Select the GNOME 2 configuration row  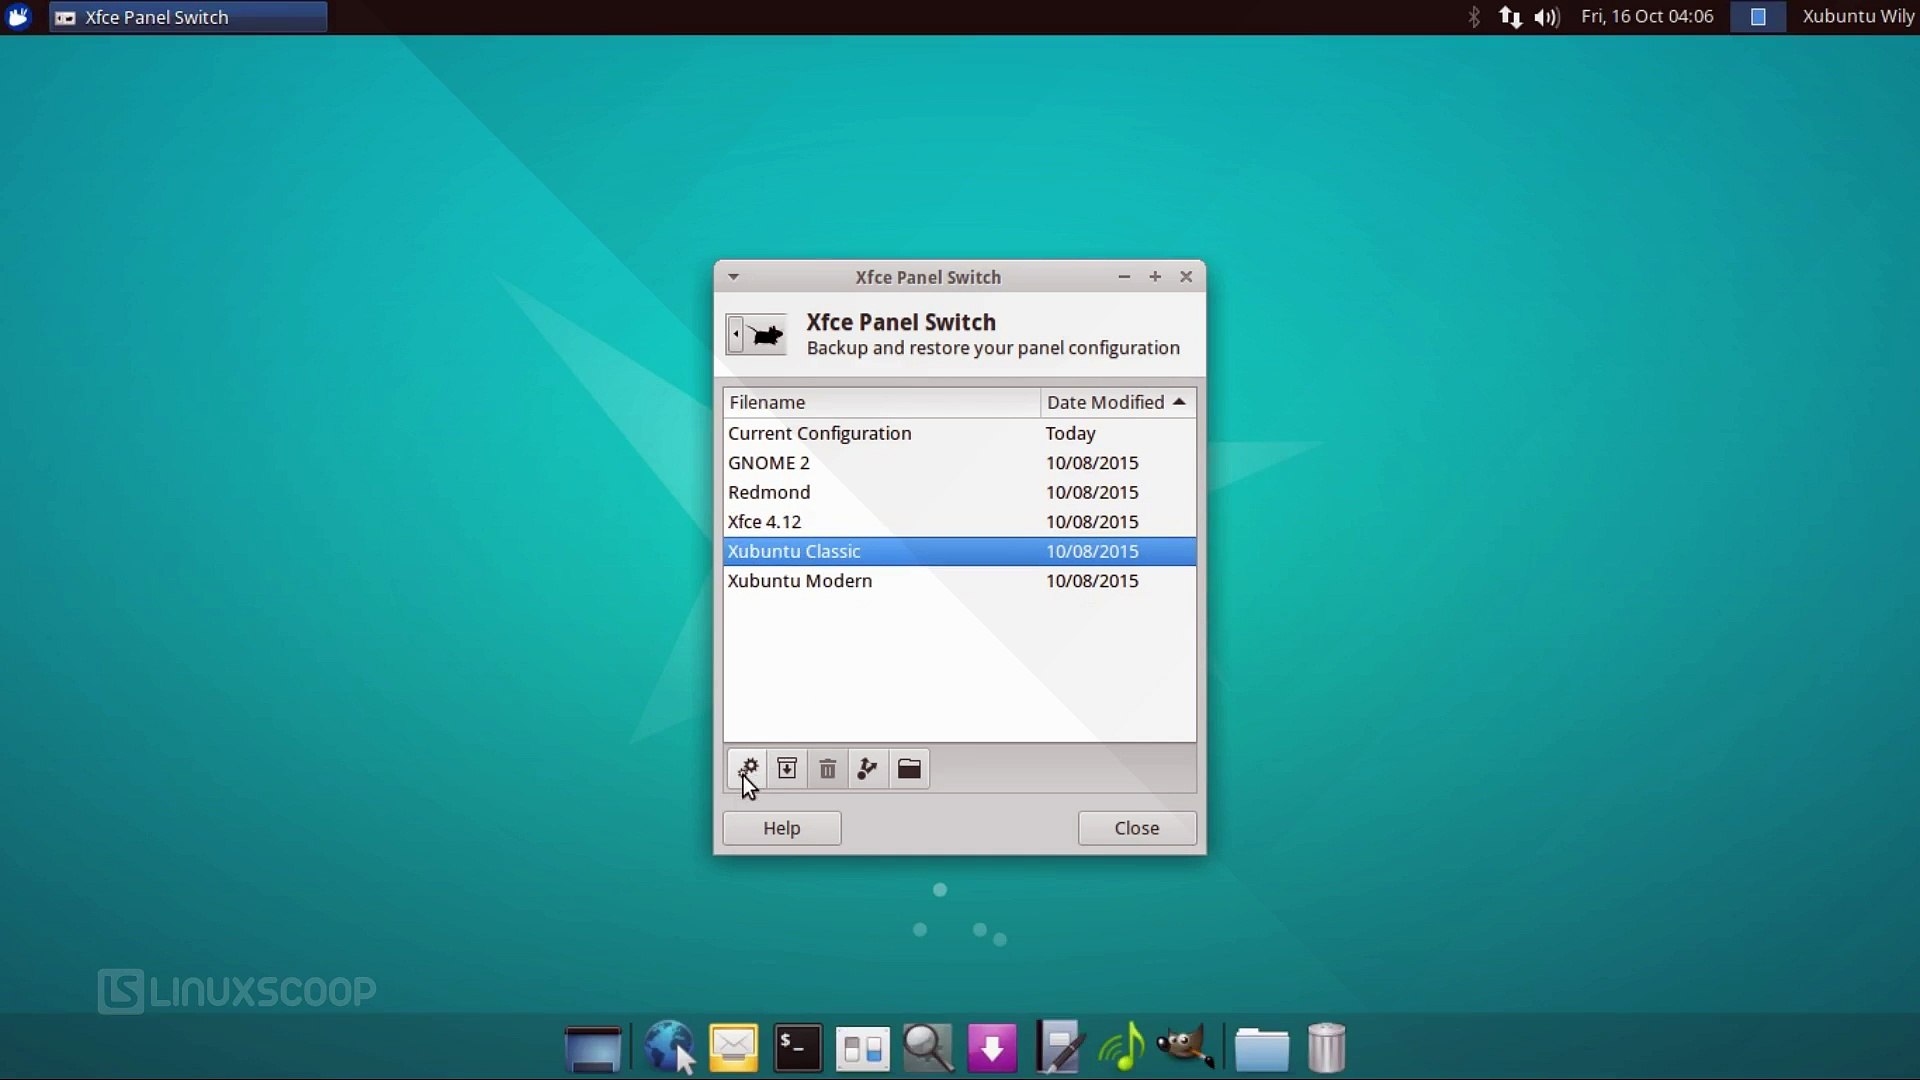[x=769, y=463]
